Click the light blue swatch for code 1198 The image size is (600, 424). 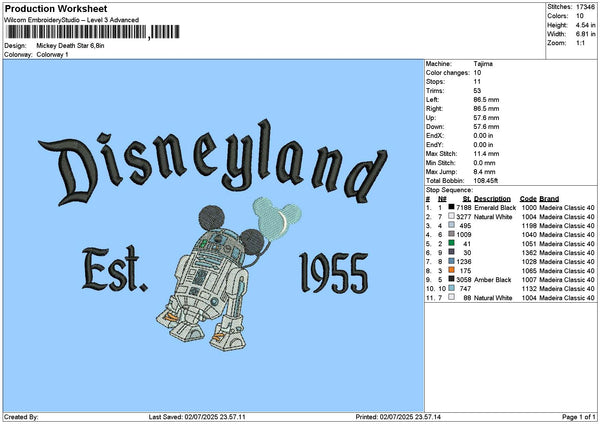click(x=452, y=225)
